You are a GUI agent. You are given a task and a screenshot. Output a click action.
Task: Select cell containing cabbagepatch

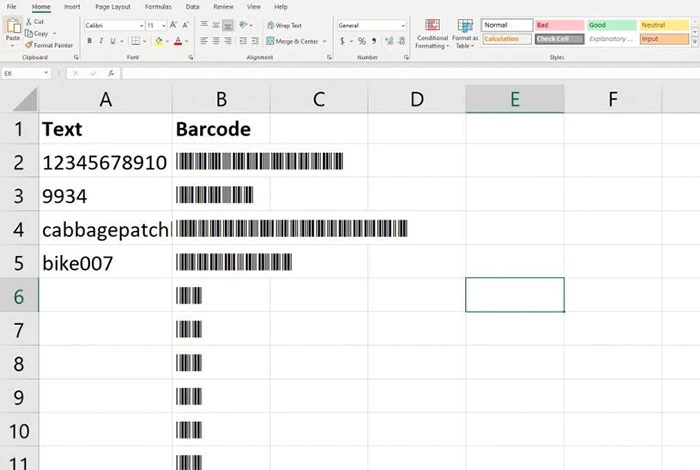(105, 228)
